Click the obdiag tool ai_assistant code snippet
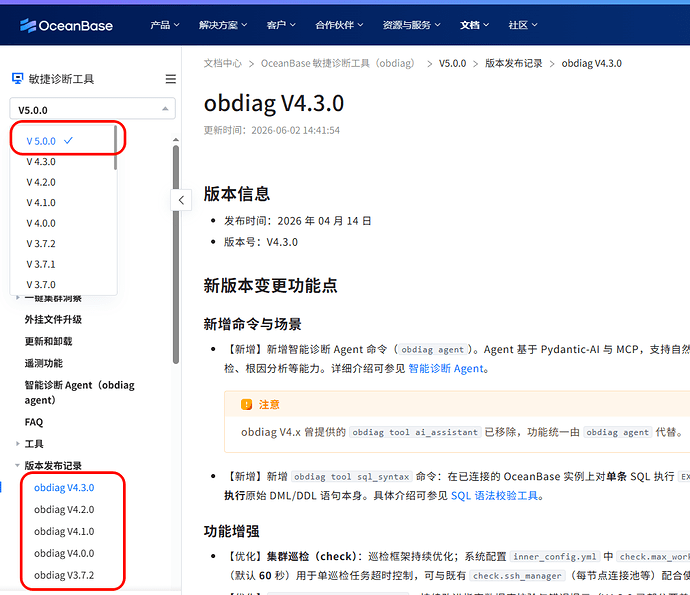Viewport: 690px width, 595px height. (x=415, y=432)
